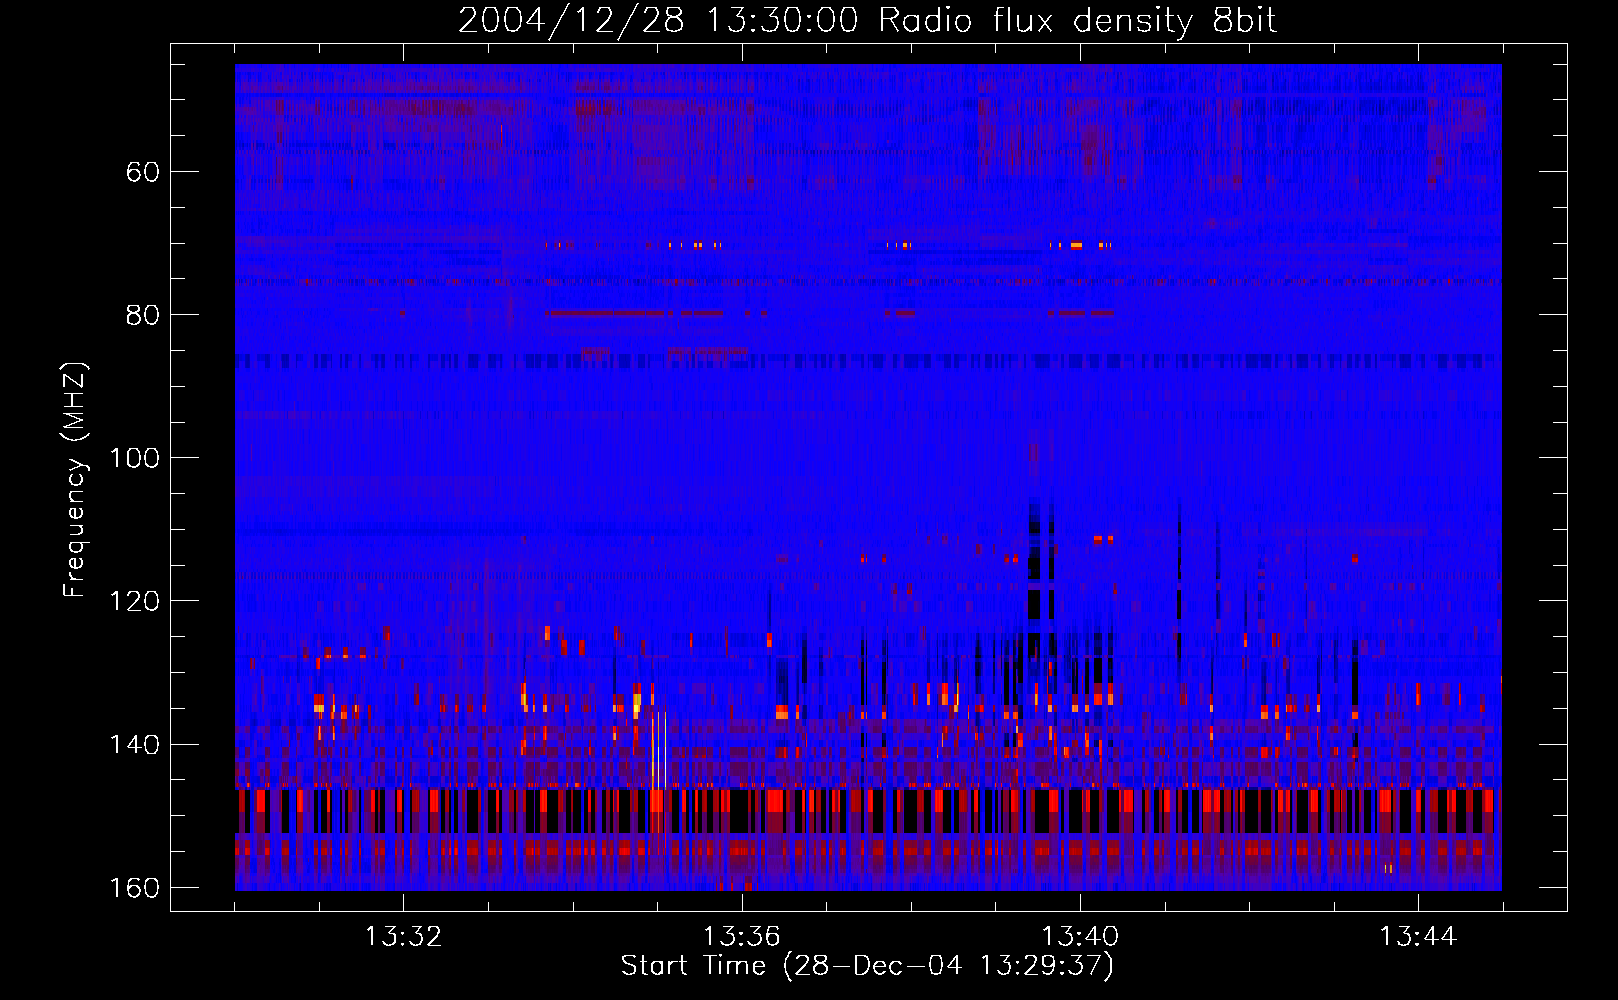1618x1000 pixels.
Task: Click the 120 frequency tick label
Action: tap(134, 601)
